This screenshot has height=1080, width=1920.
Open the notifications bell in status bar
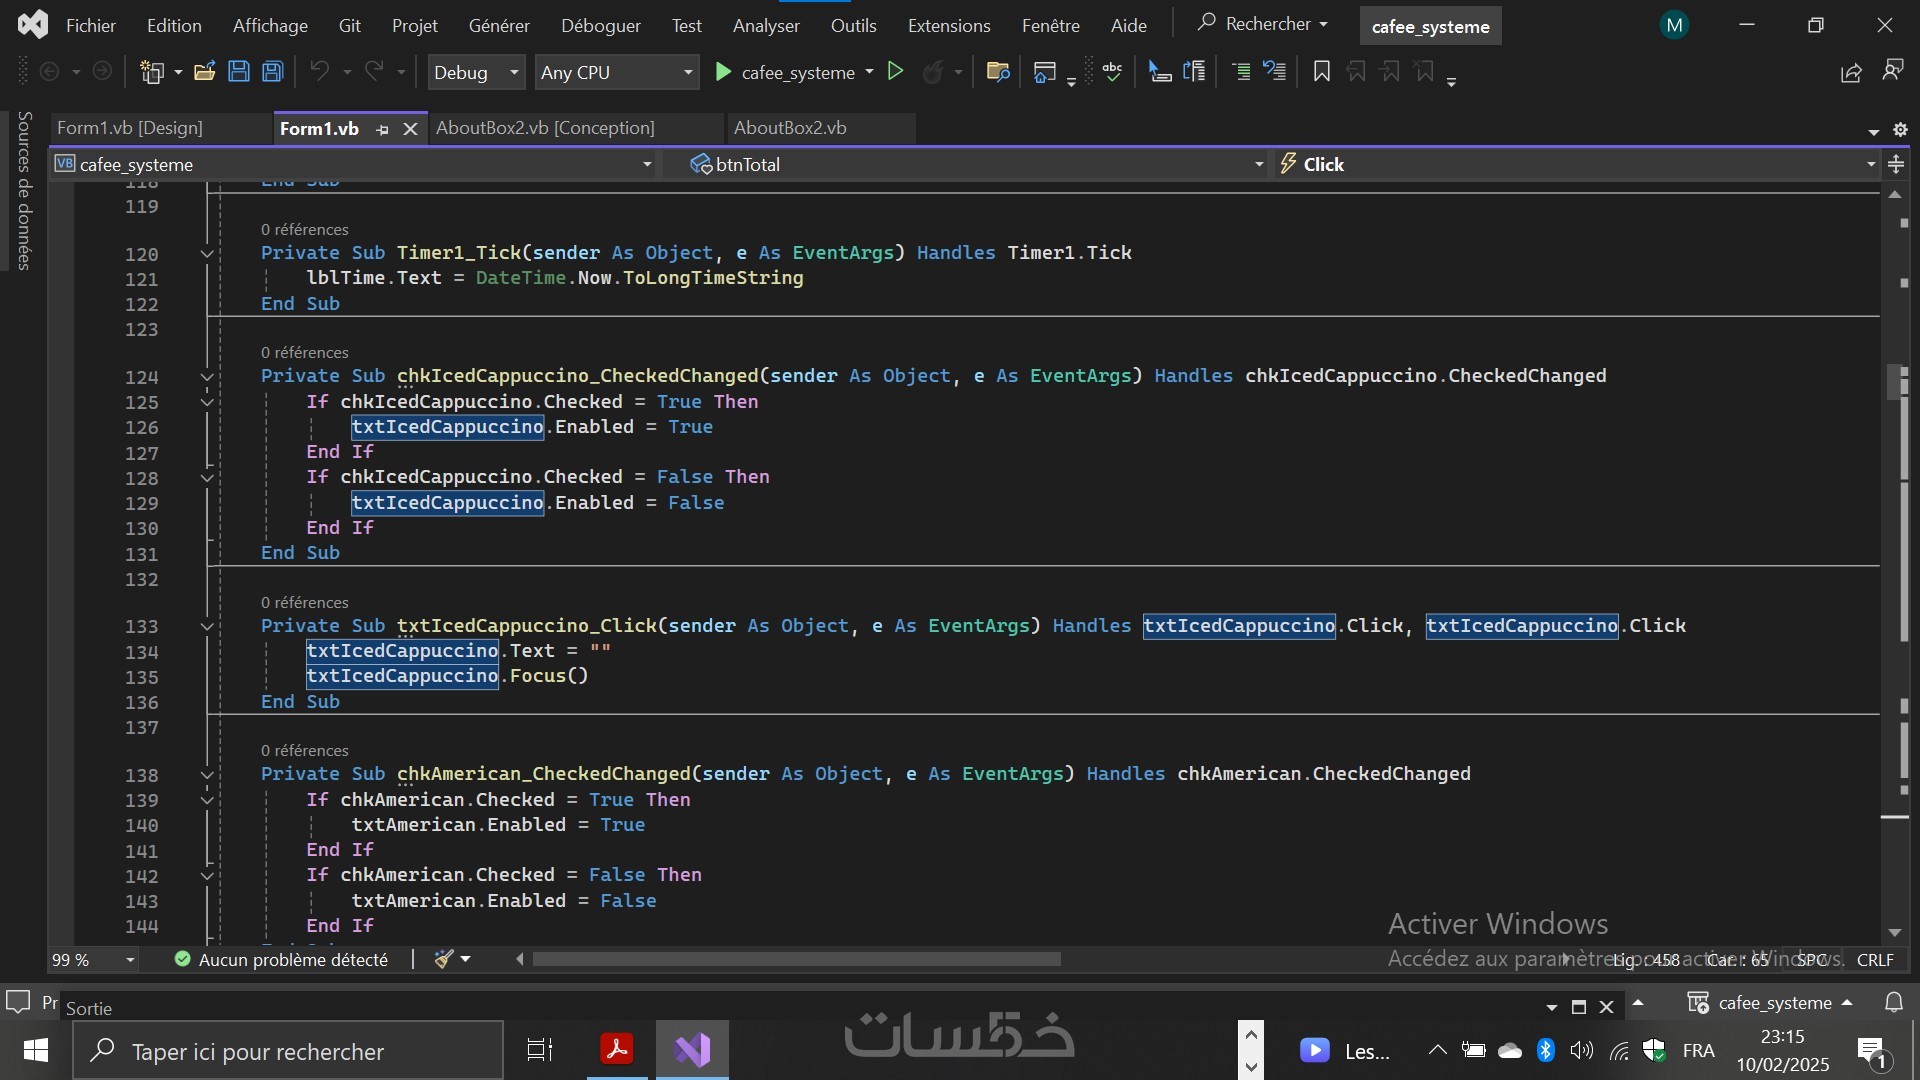pyautogui.click(x=1893, y=1003)
